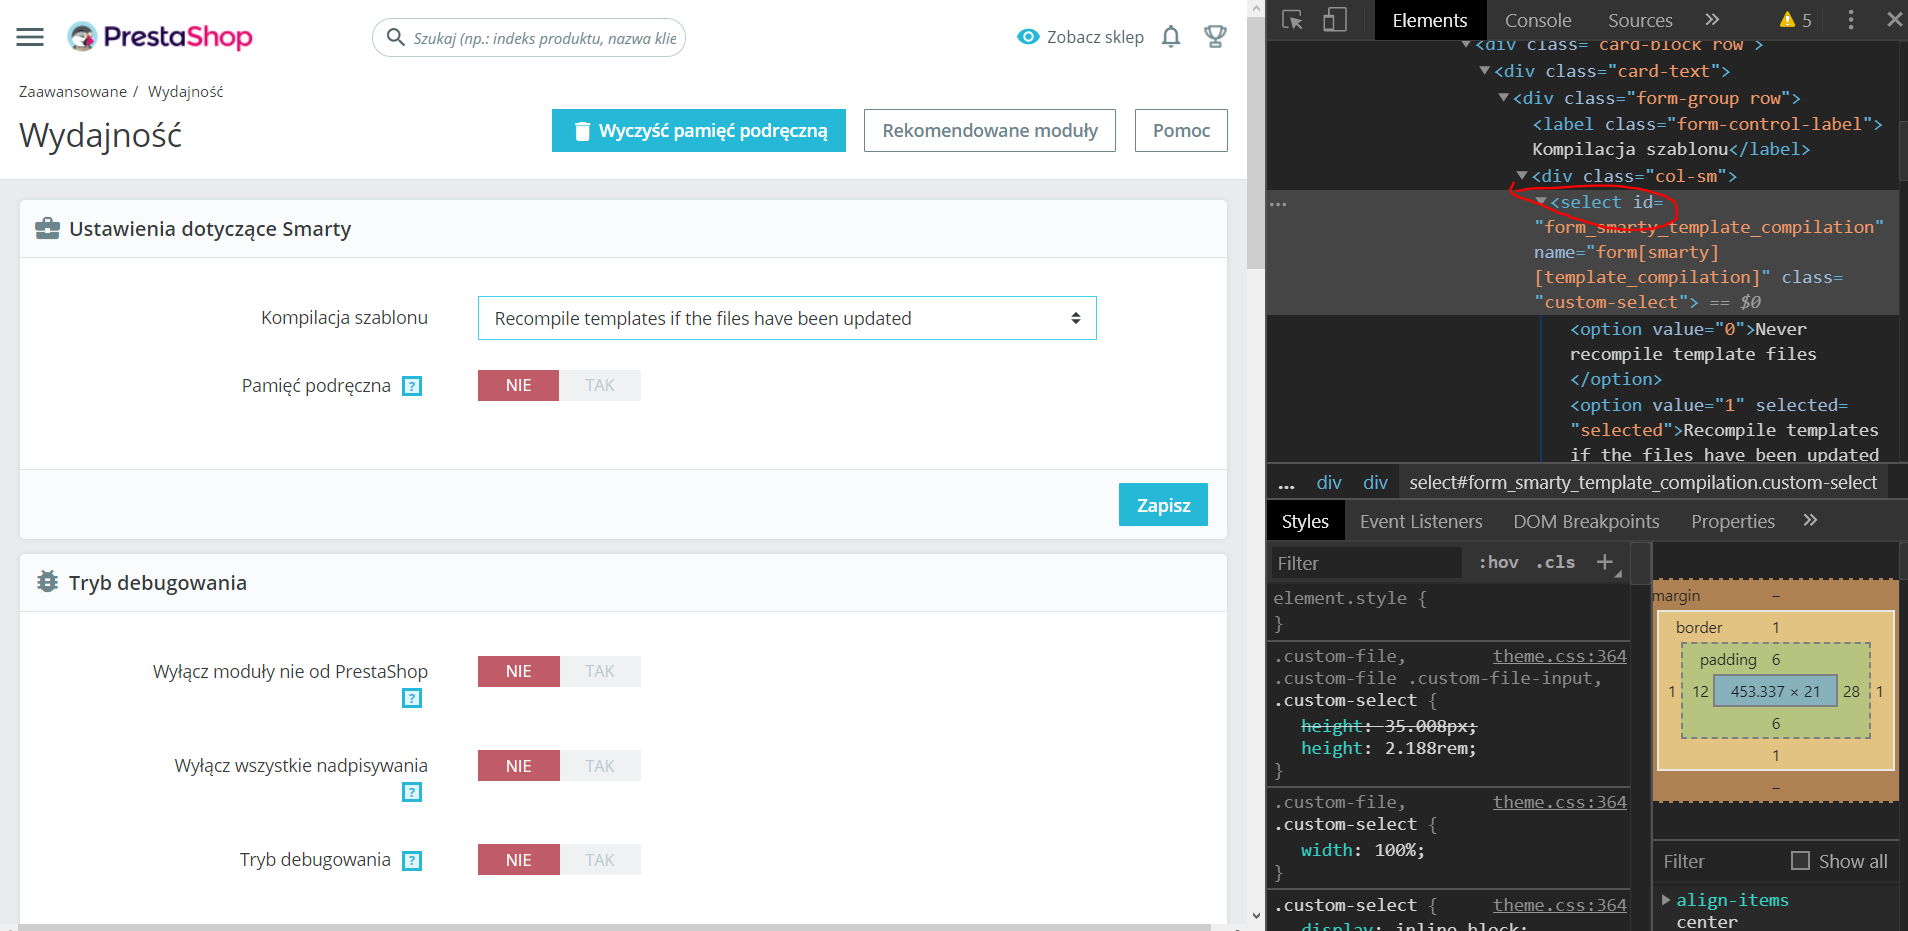Set Tryb debugowania to TAK
1908x931 pixels.
coord(600,860)
